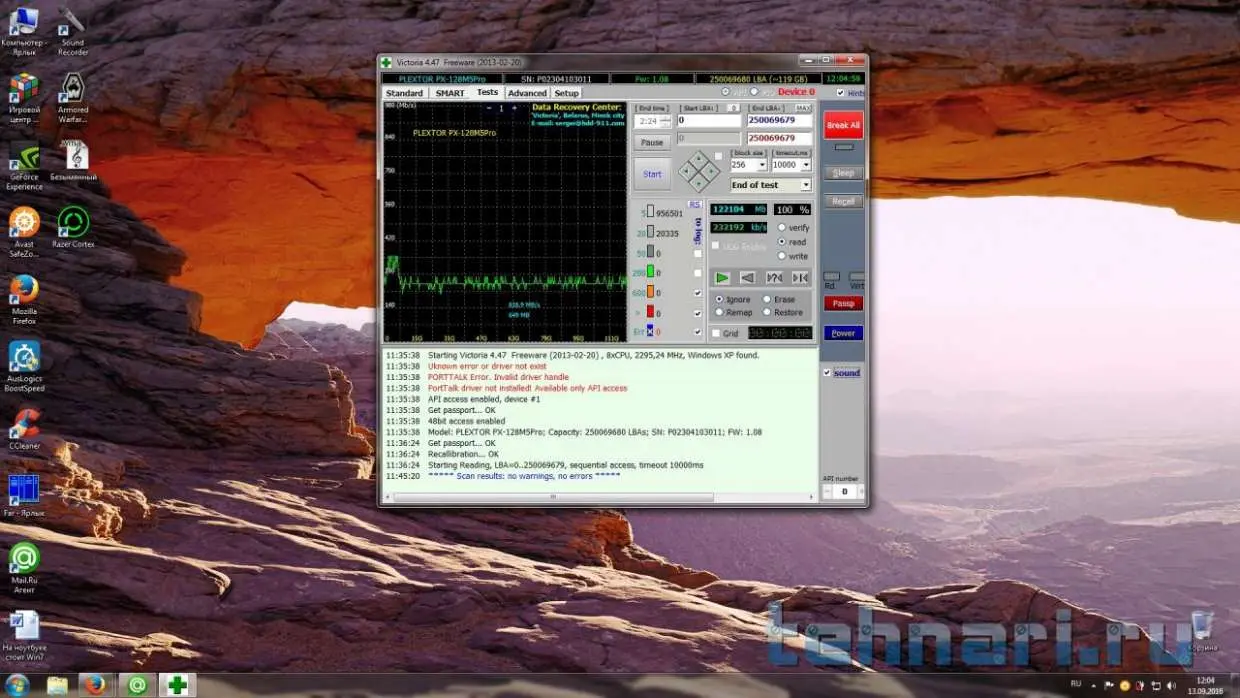Click the MAX button above End LBA
Viewport: 1240px width, 698px height.
803,108
